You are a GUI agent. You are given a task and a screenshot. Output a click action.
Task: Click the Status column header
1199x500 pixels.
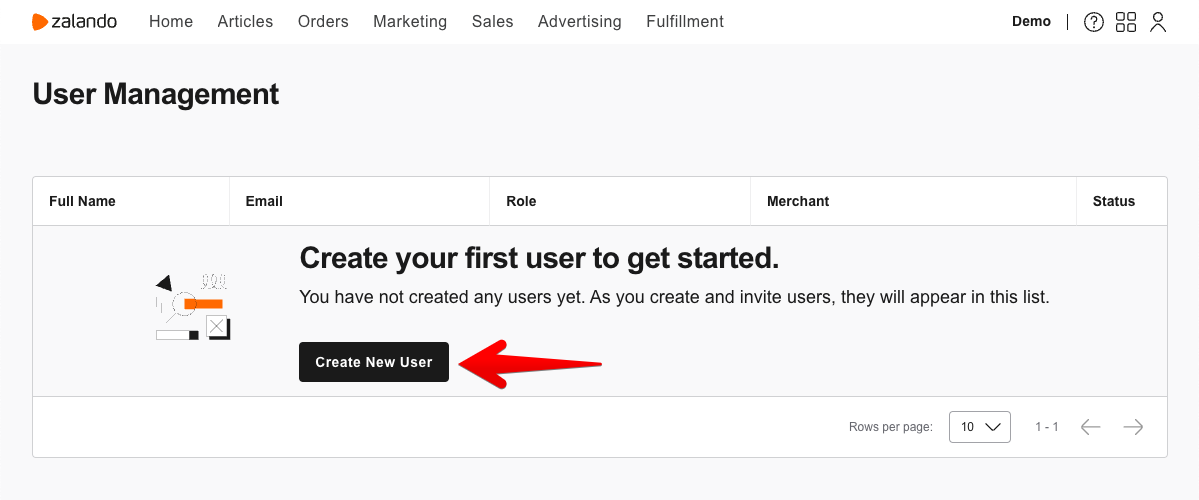(x=1113, y=201)
